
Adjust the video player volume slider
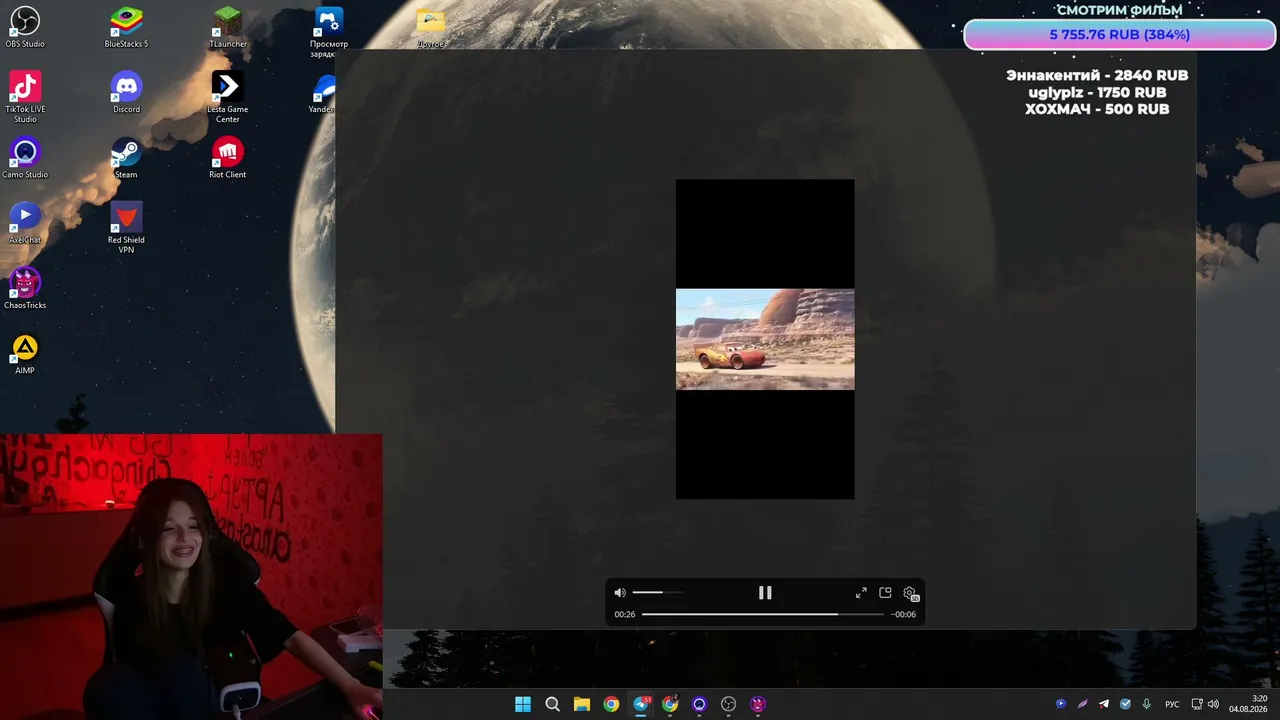(657, 593)
